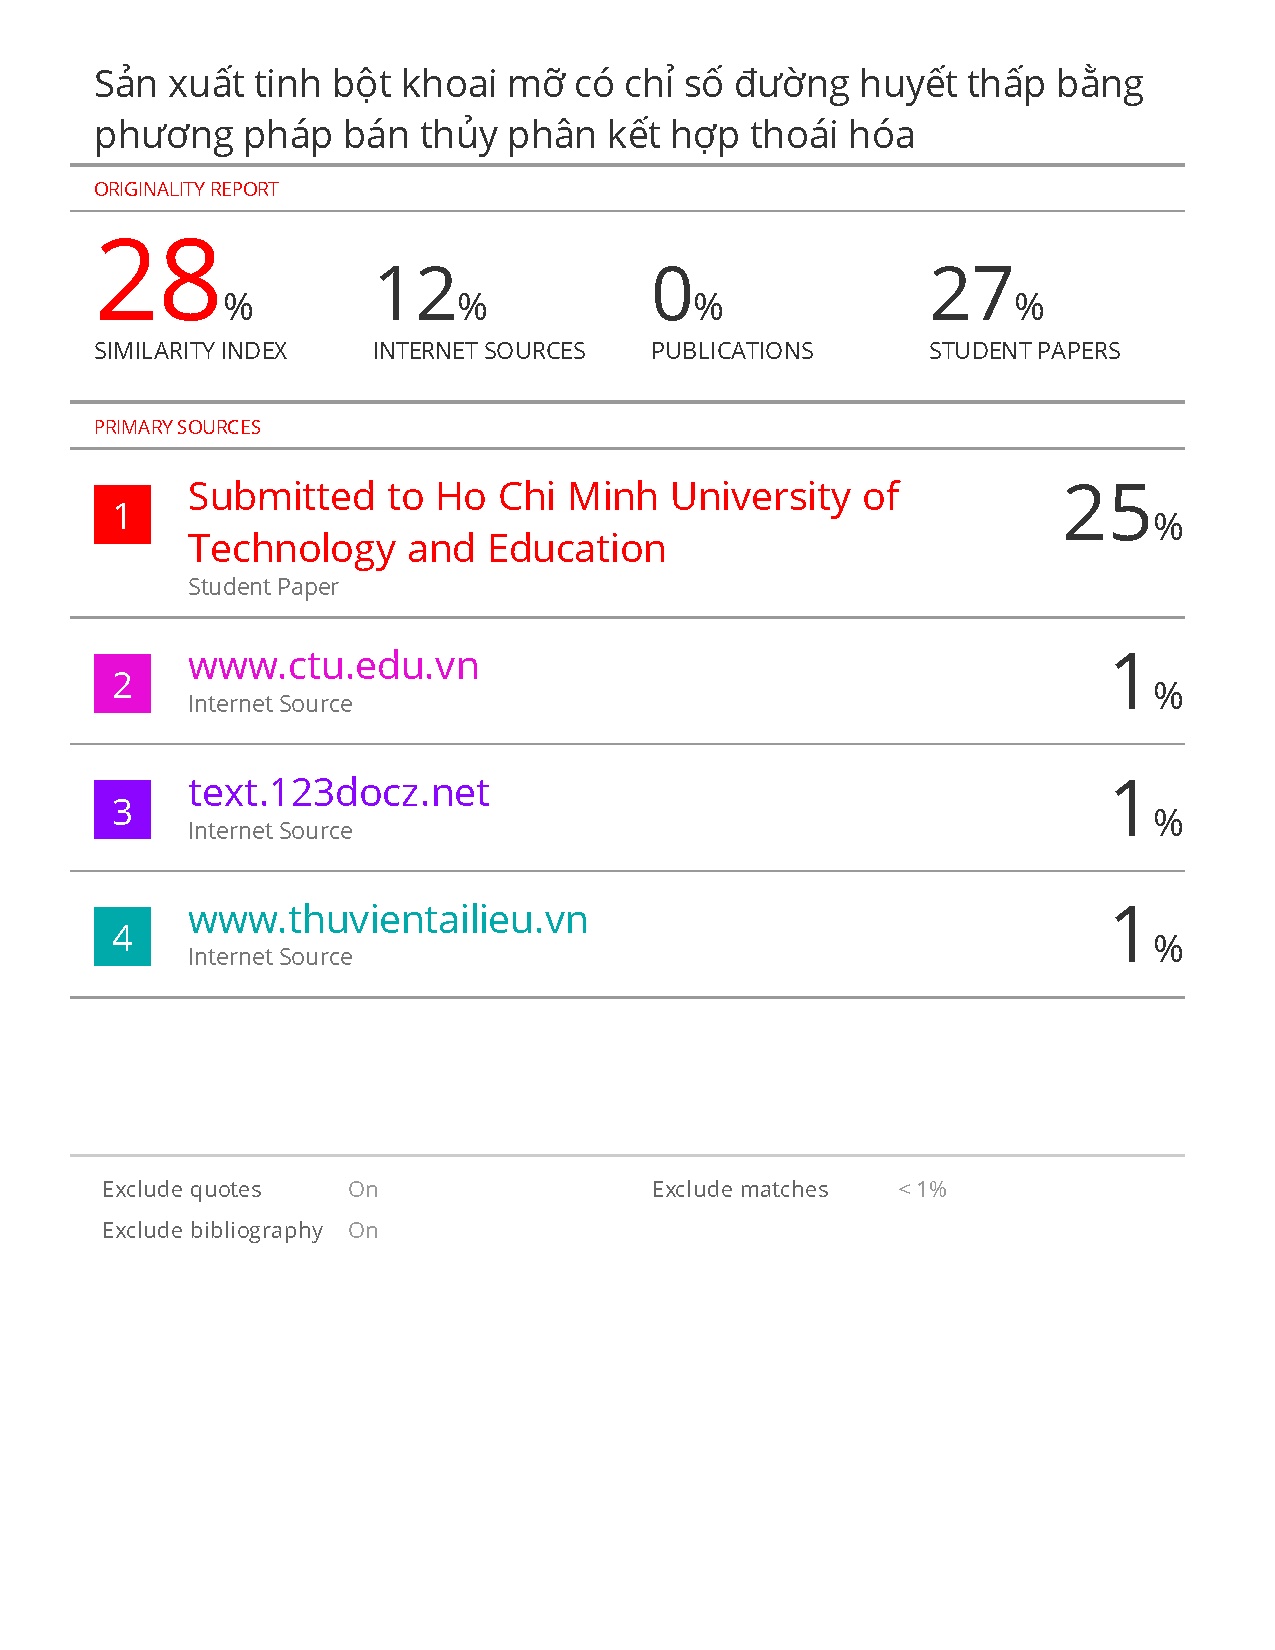Open the www.ctu.edu.vn source link
Screen dimensions: 1275x1650
click(333, 666)
